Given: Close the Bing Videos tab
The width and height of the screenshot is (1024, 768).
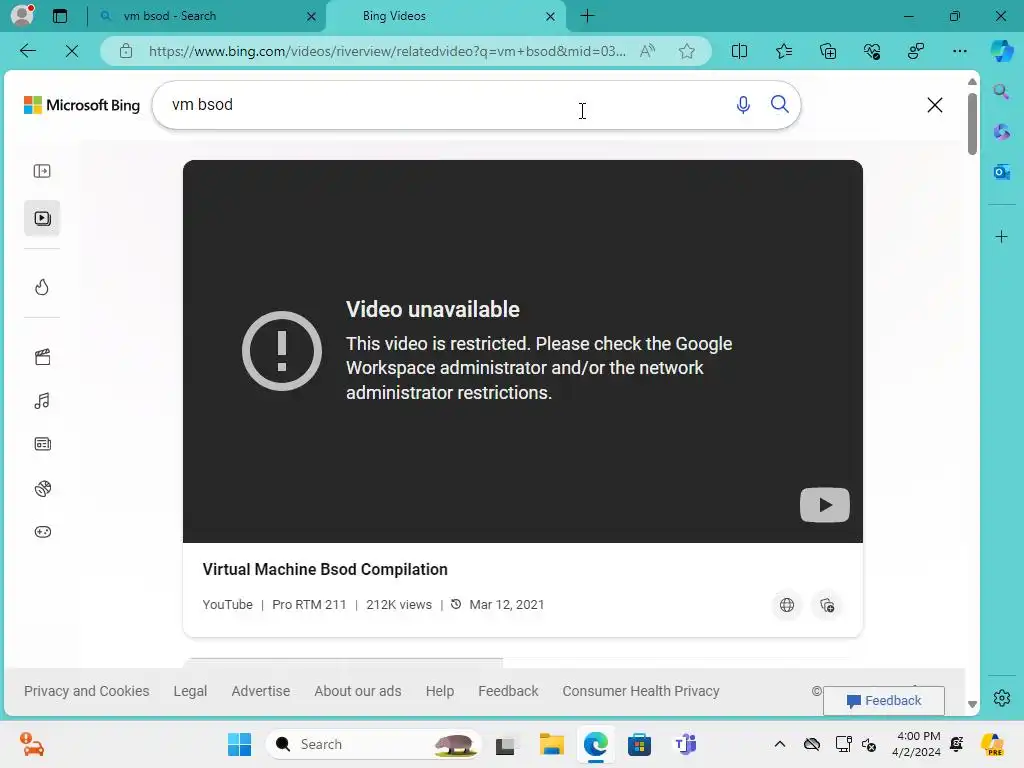Looking at the screenshot, I should tap(551, 16).
